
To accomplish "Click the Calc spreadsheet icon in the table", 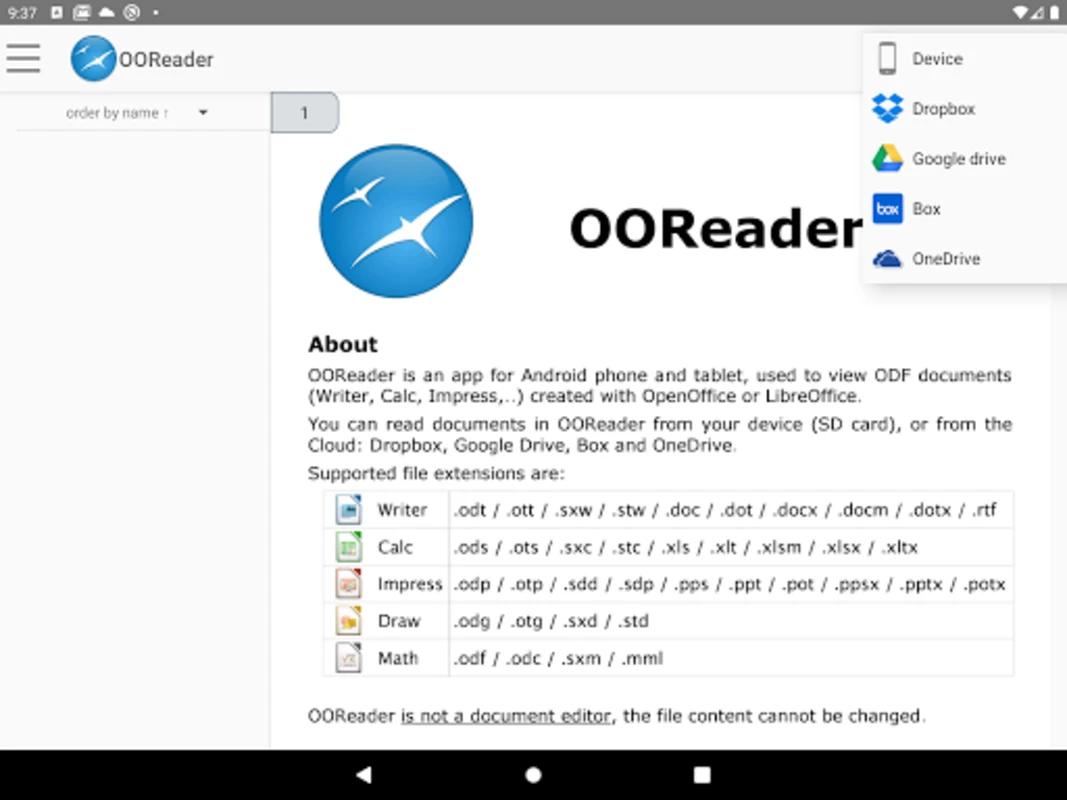I will pyautogui.click(x=348, y=547).
